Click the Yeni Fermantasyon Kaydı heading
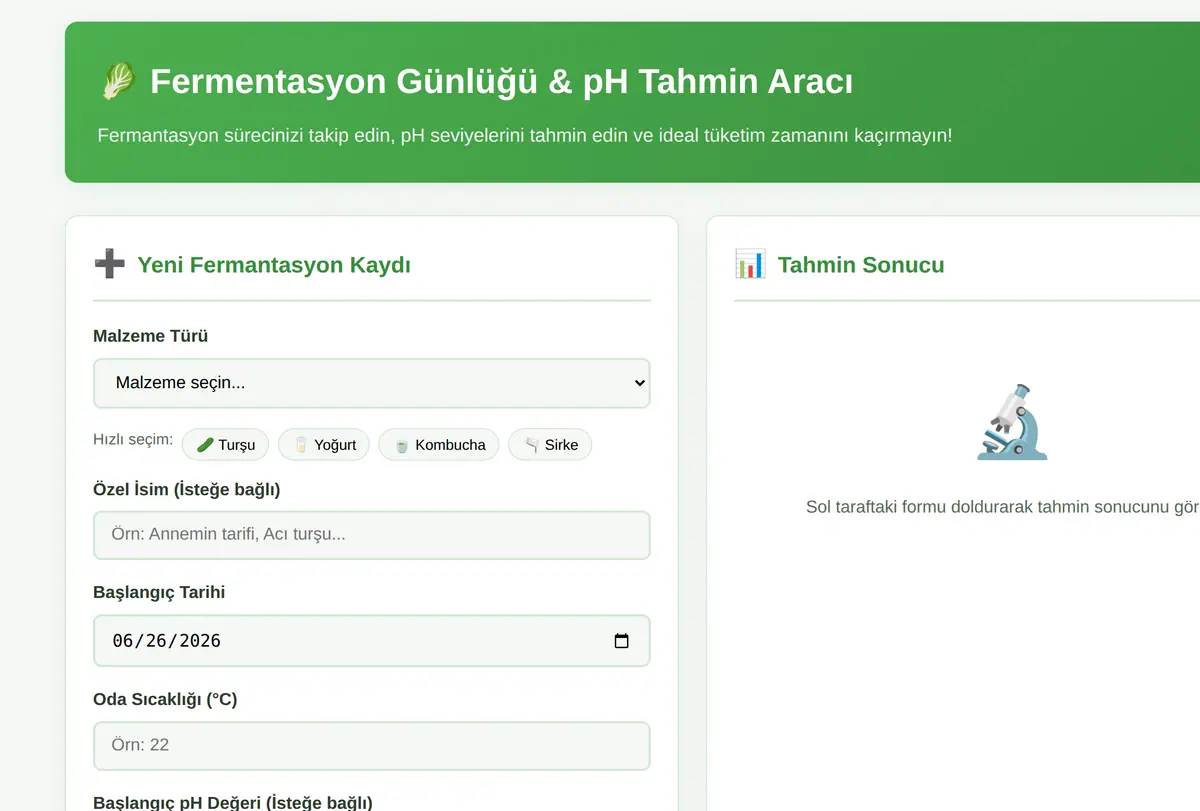Viewport: 1200px width, 811px height. click(274, 265)
